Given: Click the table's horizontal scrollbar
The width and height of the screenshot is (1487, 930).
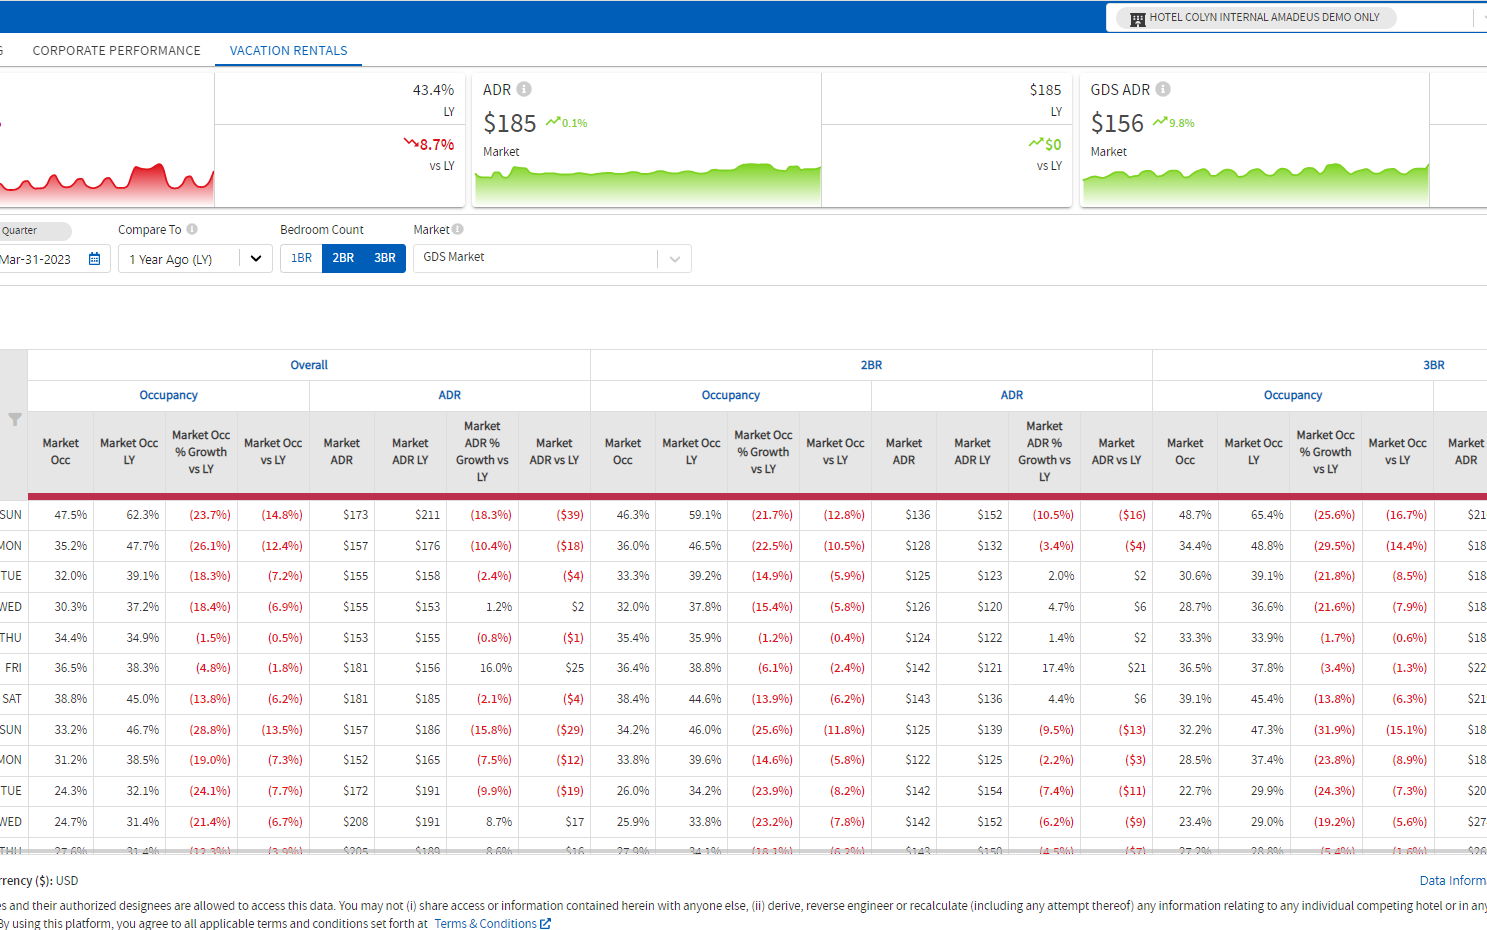Looking at the screenshot, I should click(700, 851).
